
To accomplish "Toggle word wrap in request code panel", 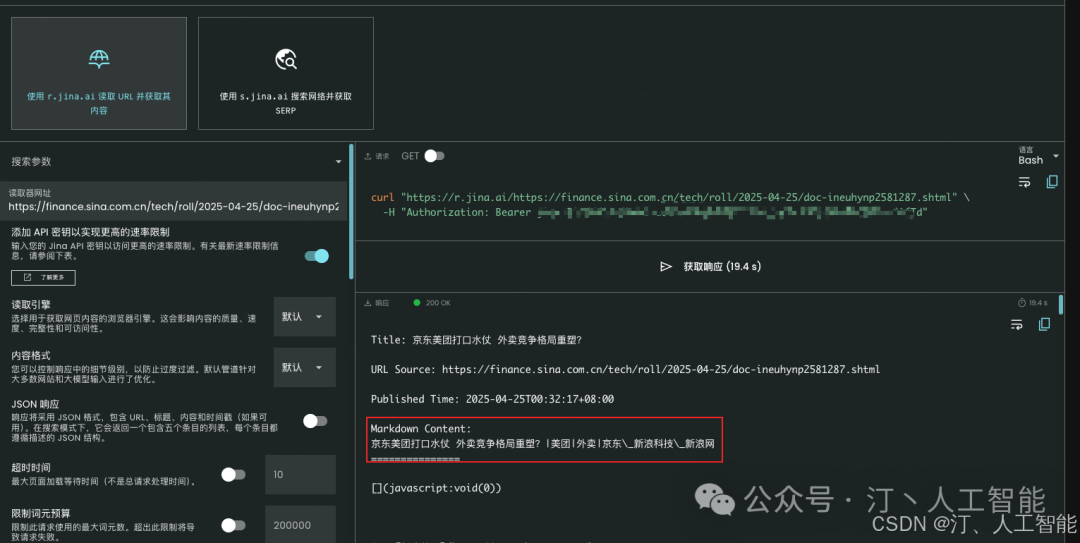I will (1024, 182).
